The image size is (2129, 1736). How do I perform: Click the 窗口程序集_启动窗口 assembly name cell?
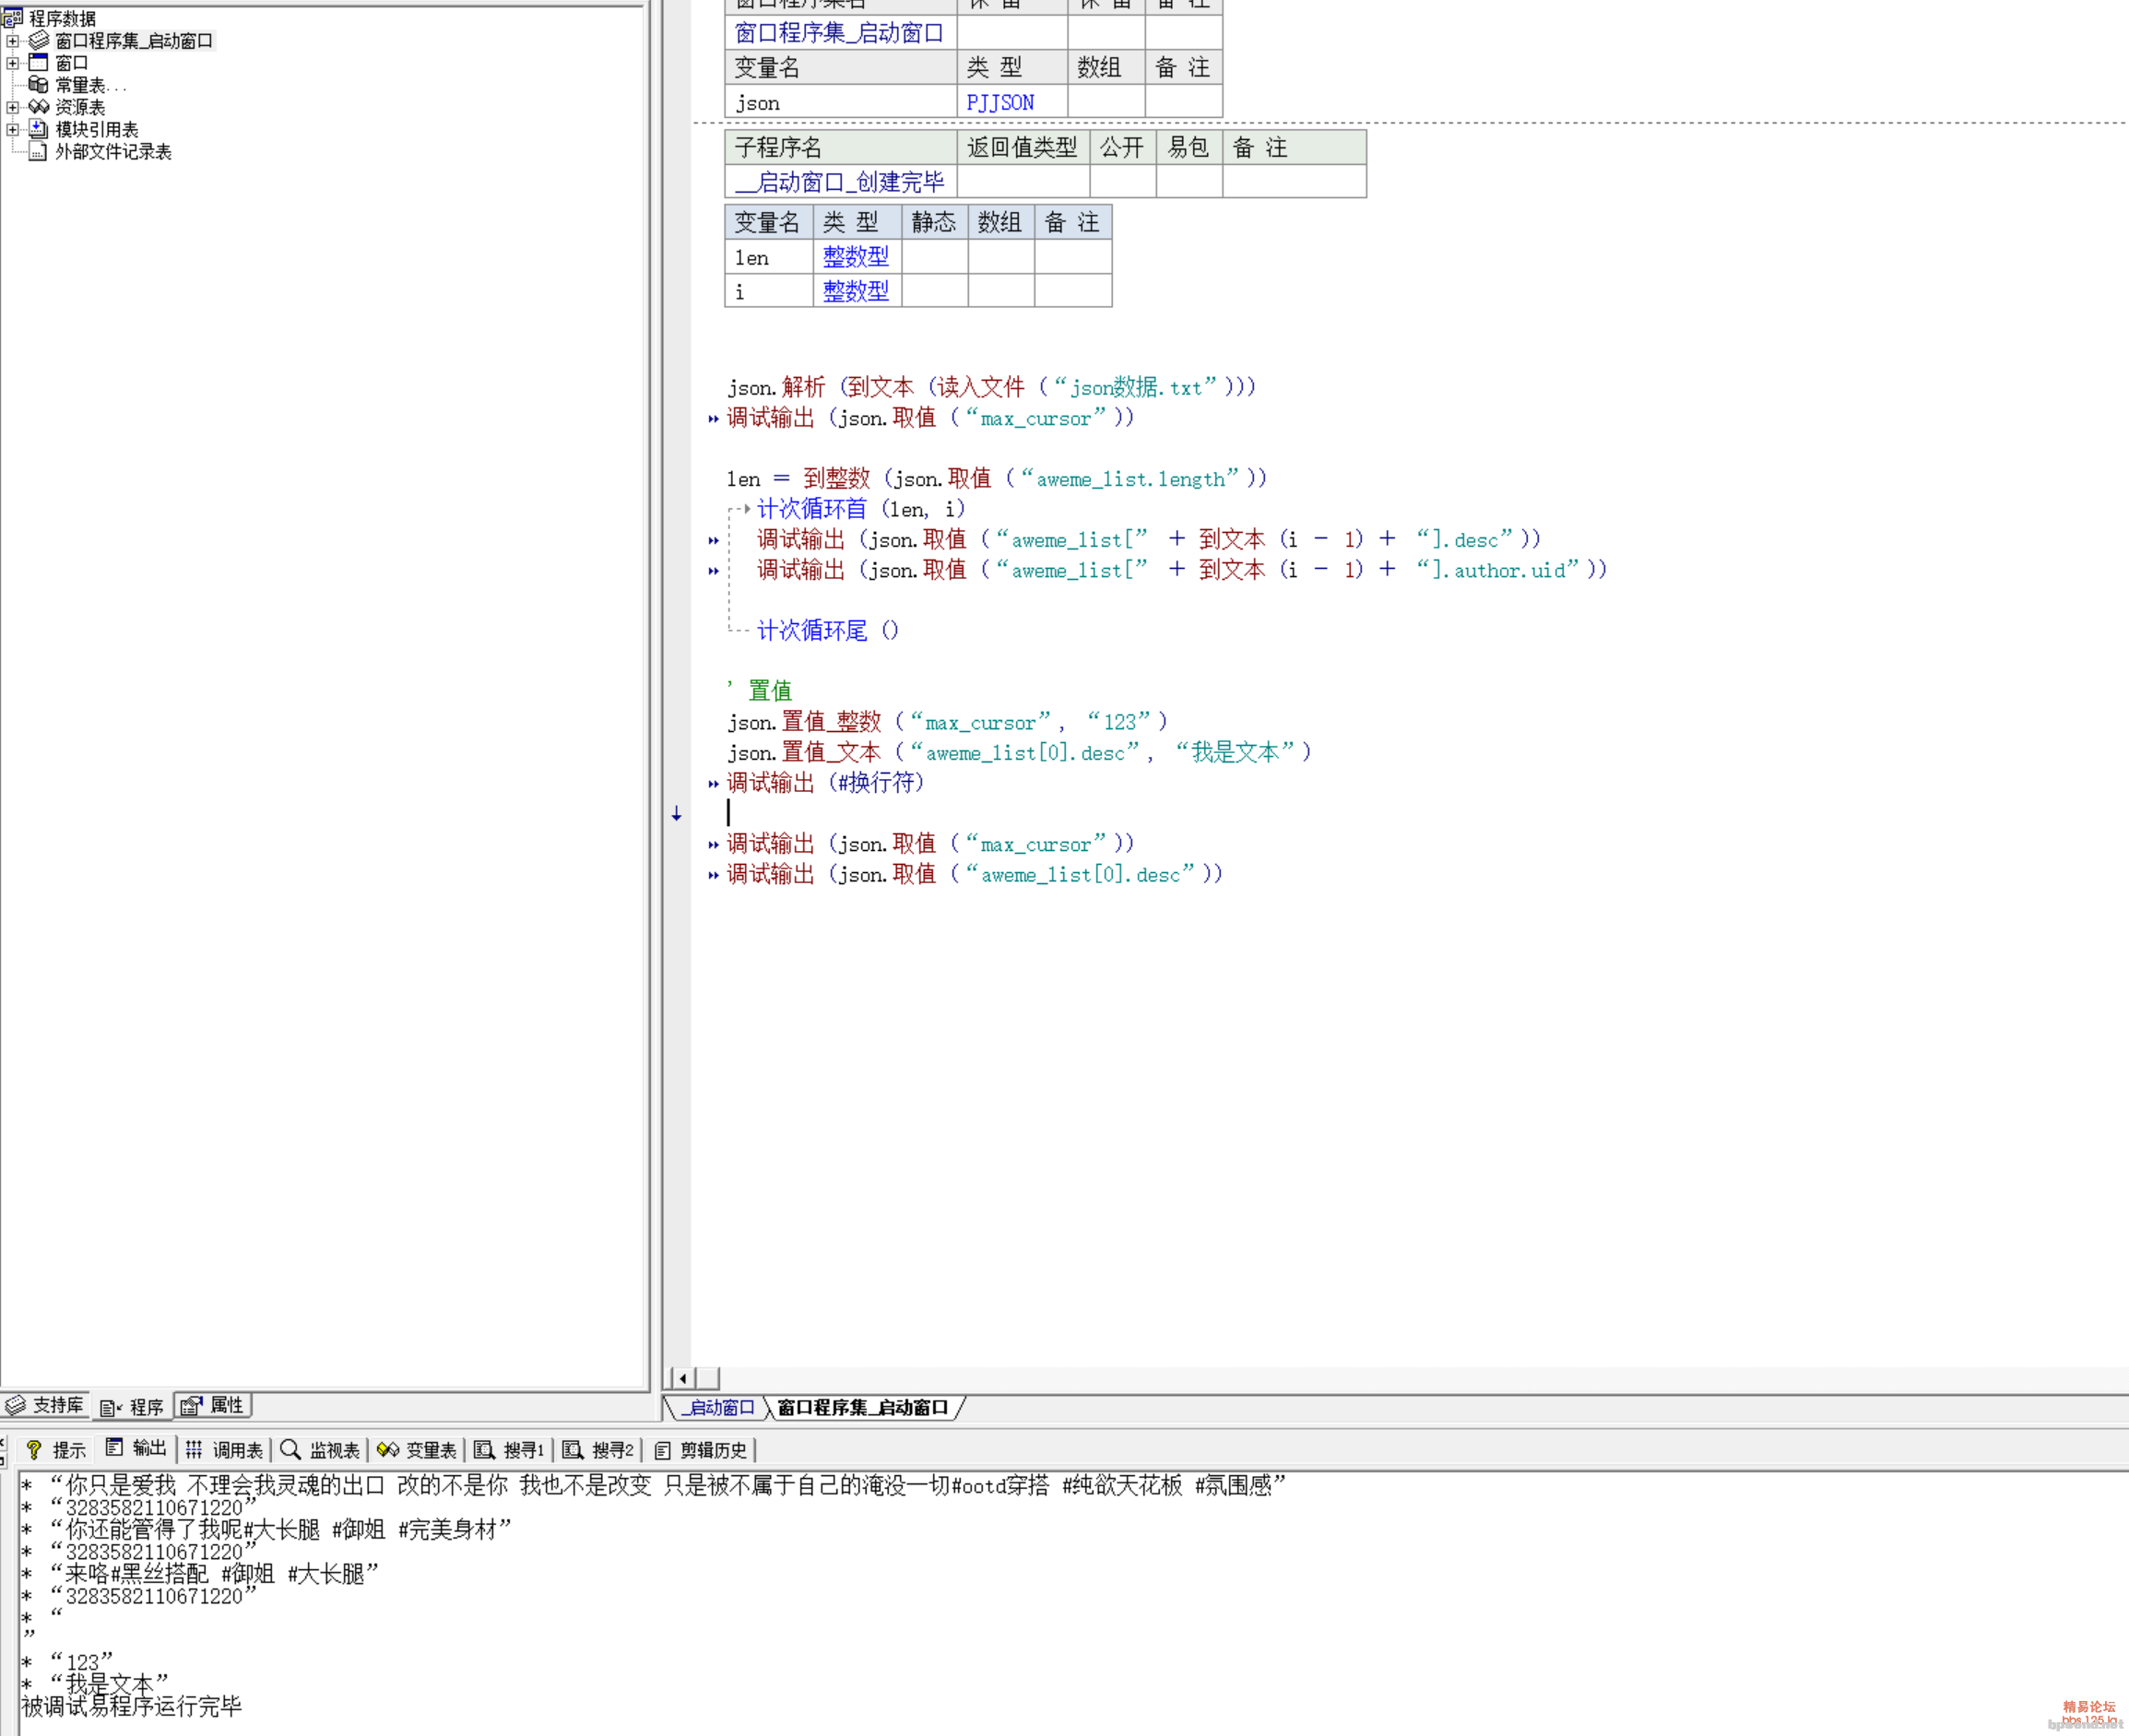click(839, 33)
